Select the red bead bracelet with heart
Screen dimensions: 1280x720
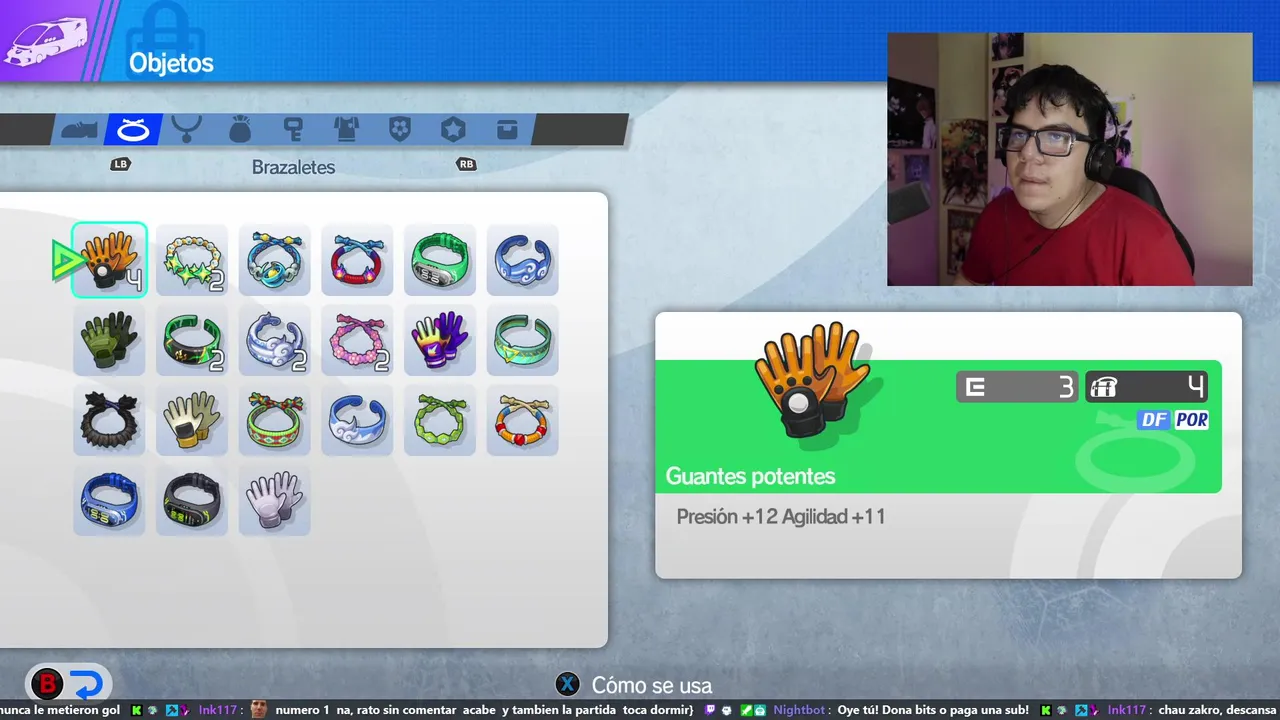[x=523, y=420]
